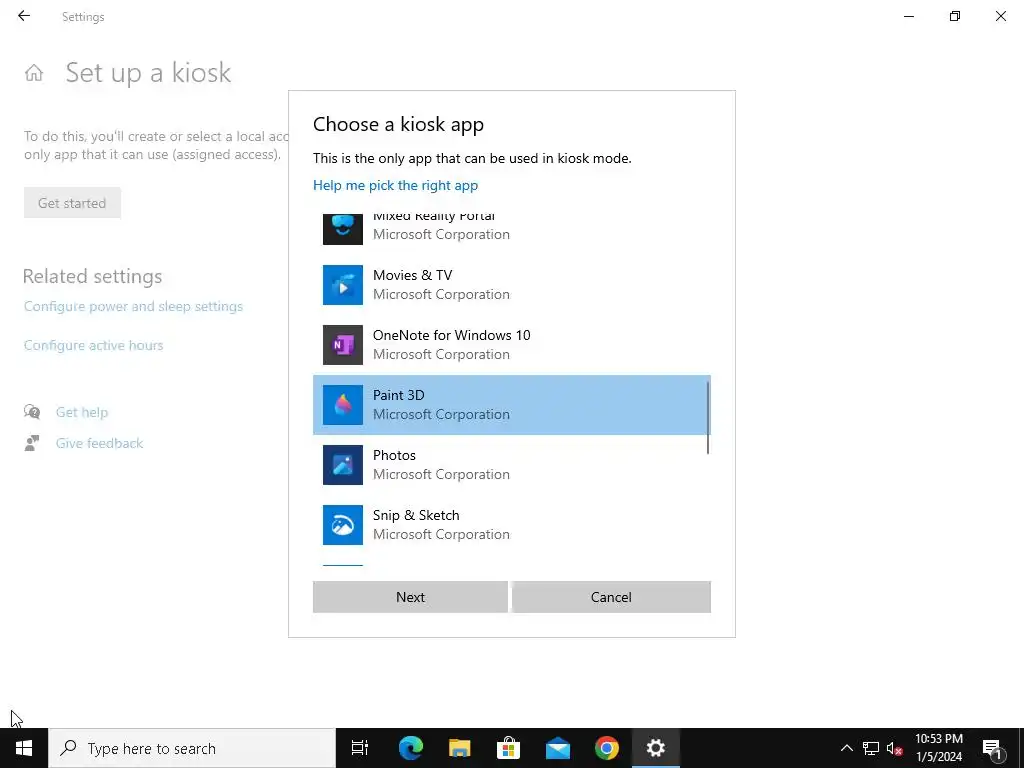Choose the Photos list entry
This screenshot has height=768, width=1024.
(511, 465)
